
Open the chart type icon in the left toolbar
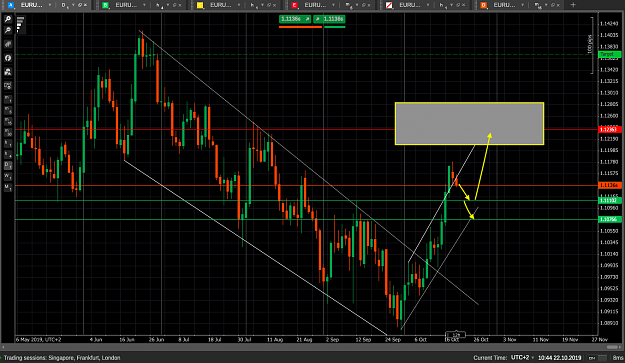[x=8, y=44]
